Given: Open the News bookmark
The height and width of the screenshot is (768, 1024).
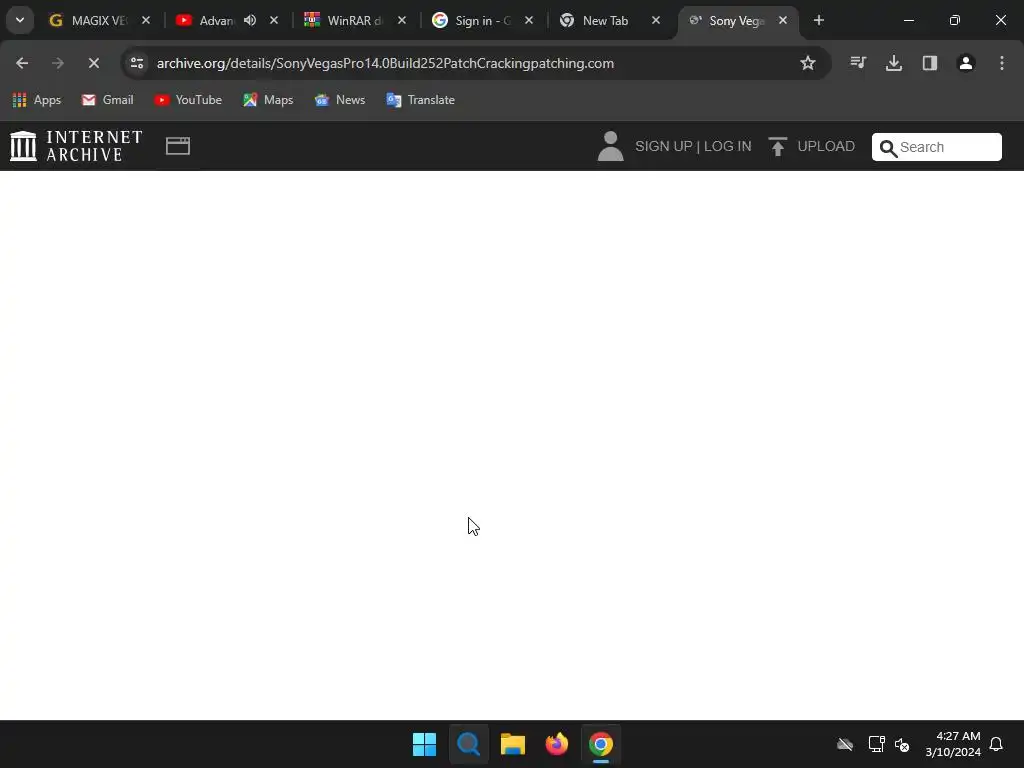Looking at the screenshot, I should [340, 100].
